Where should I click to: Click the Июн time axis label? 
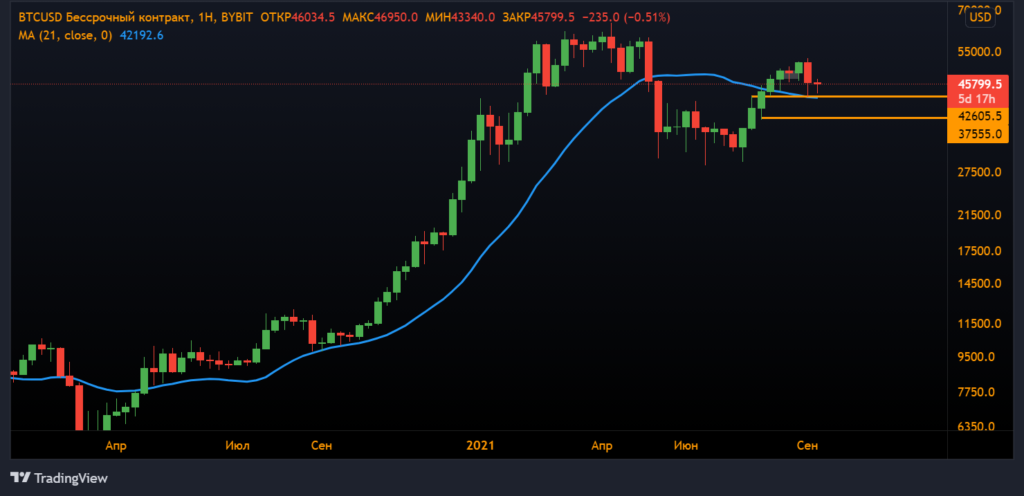pyautogui.click(x=686, y=446)
